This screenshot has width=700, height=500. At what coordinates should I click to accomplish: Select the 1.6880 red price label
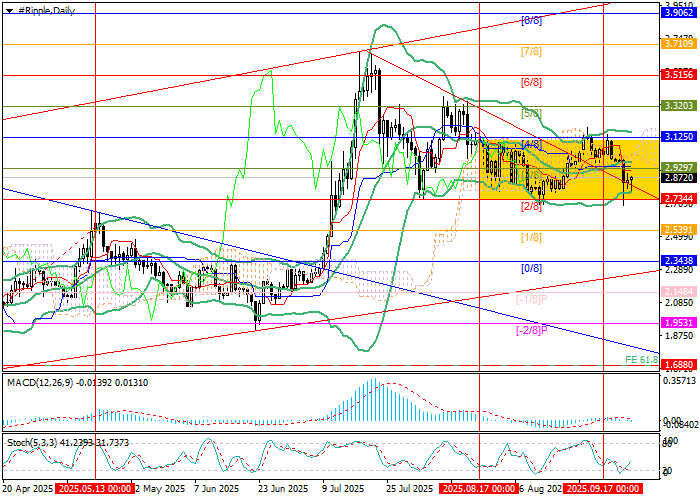point(679,365)
